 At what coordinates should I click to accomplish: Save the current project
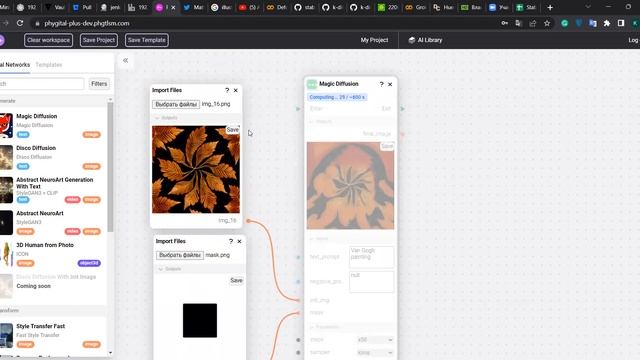point(99,40)
